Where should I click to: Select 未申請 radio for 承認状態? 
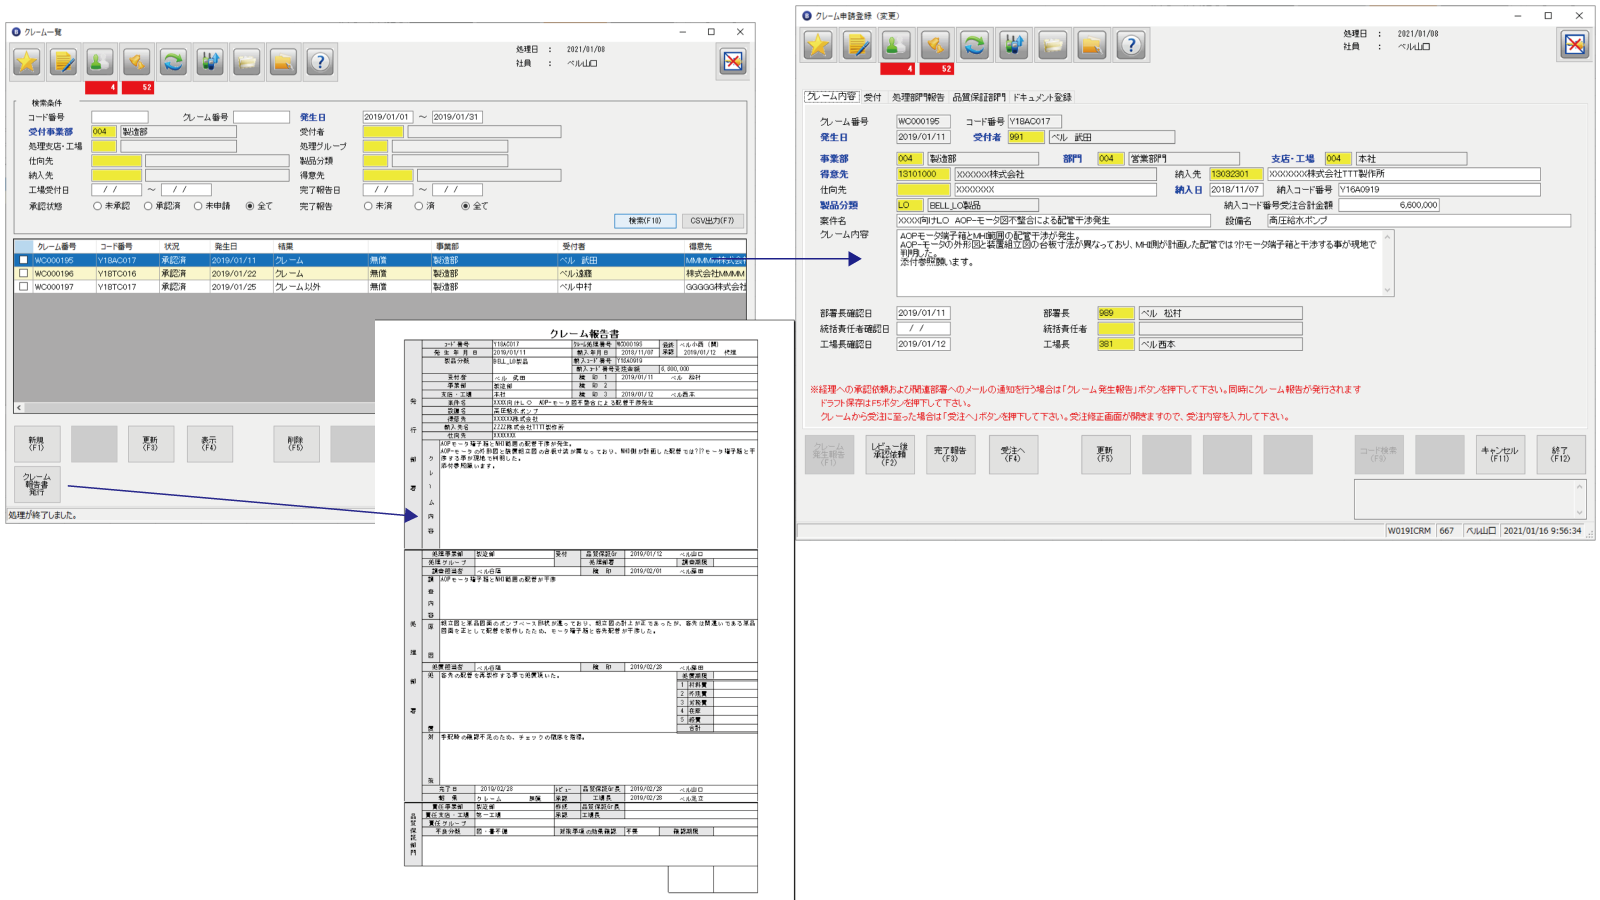point(198,206)
